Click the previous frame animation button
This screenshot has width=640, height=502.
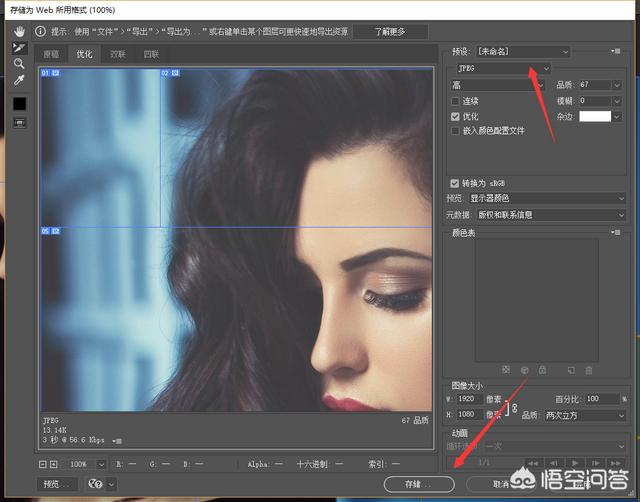[554, 463]
